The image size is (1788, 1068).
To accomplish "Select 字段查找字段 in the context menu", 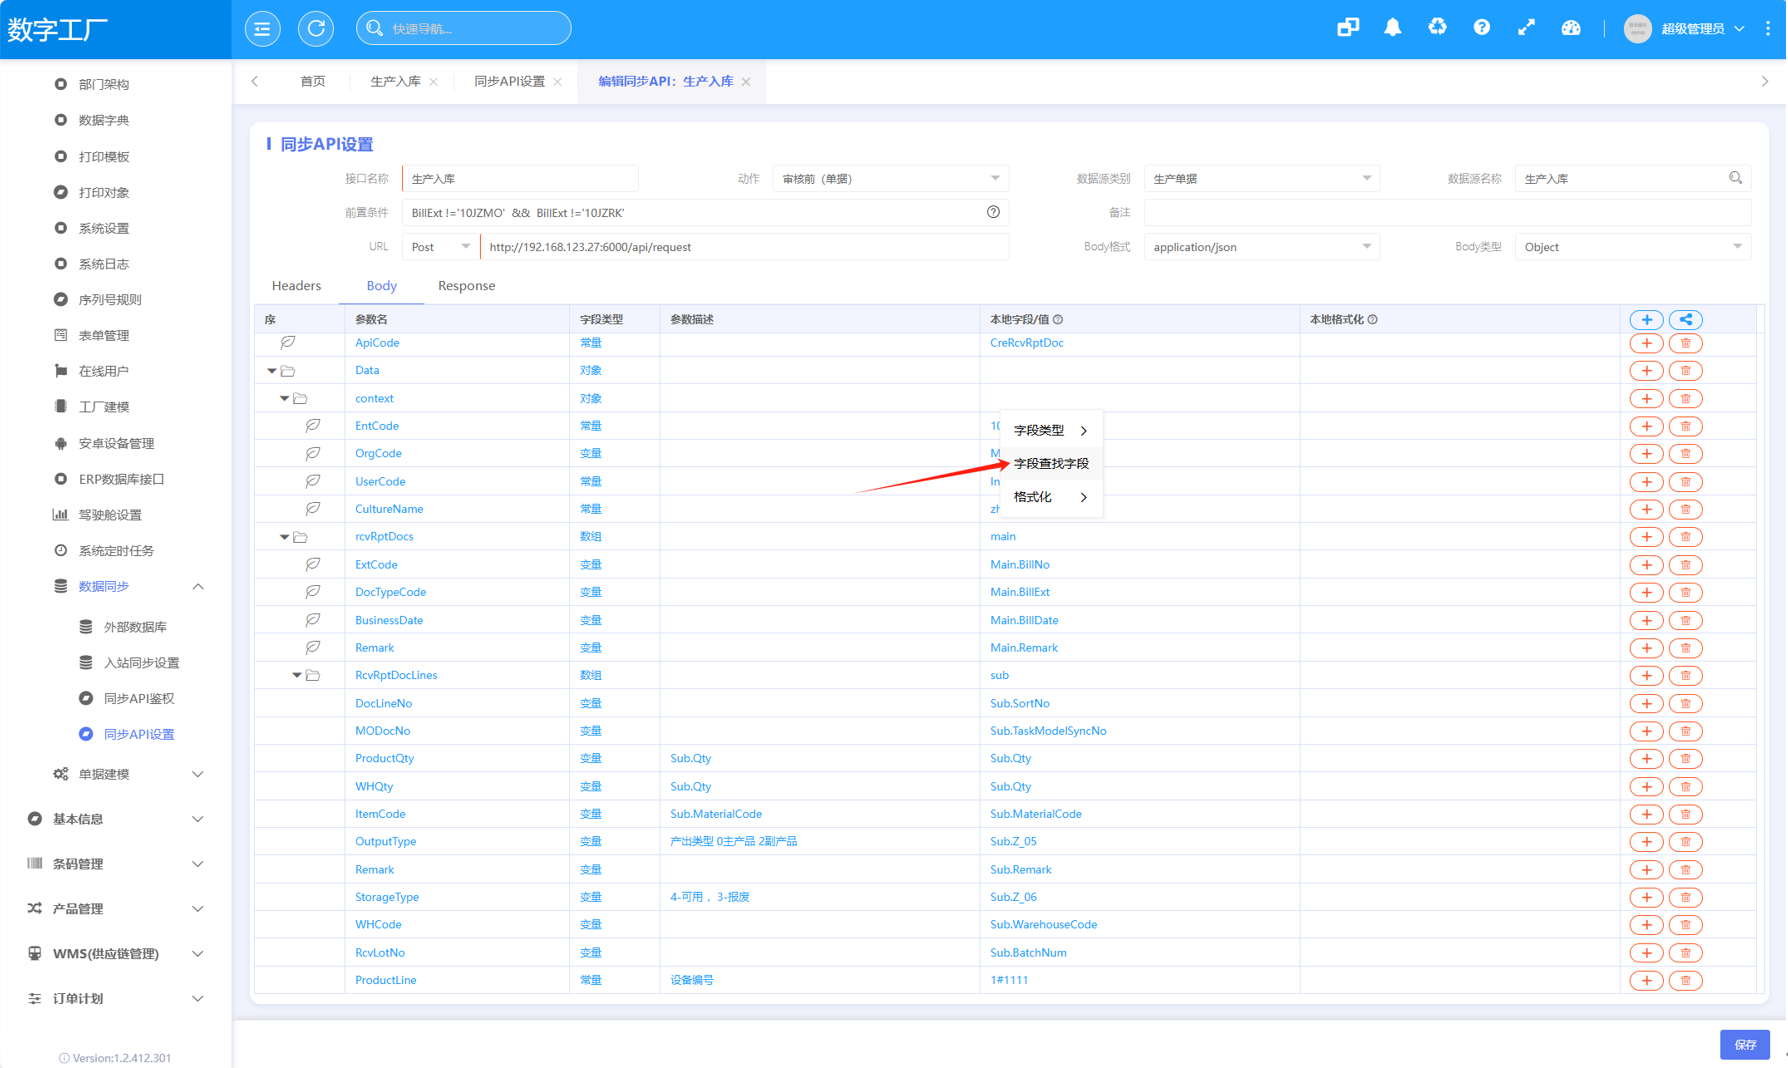I will coord(1051,464).
